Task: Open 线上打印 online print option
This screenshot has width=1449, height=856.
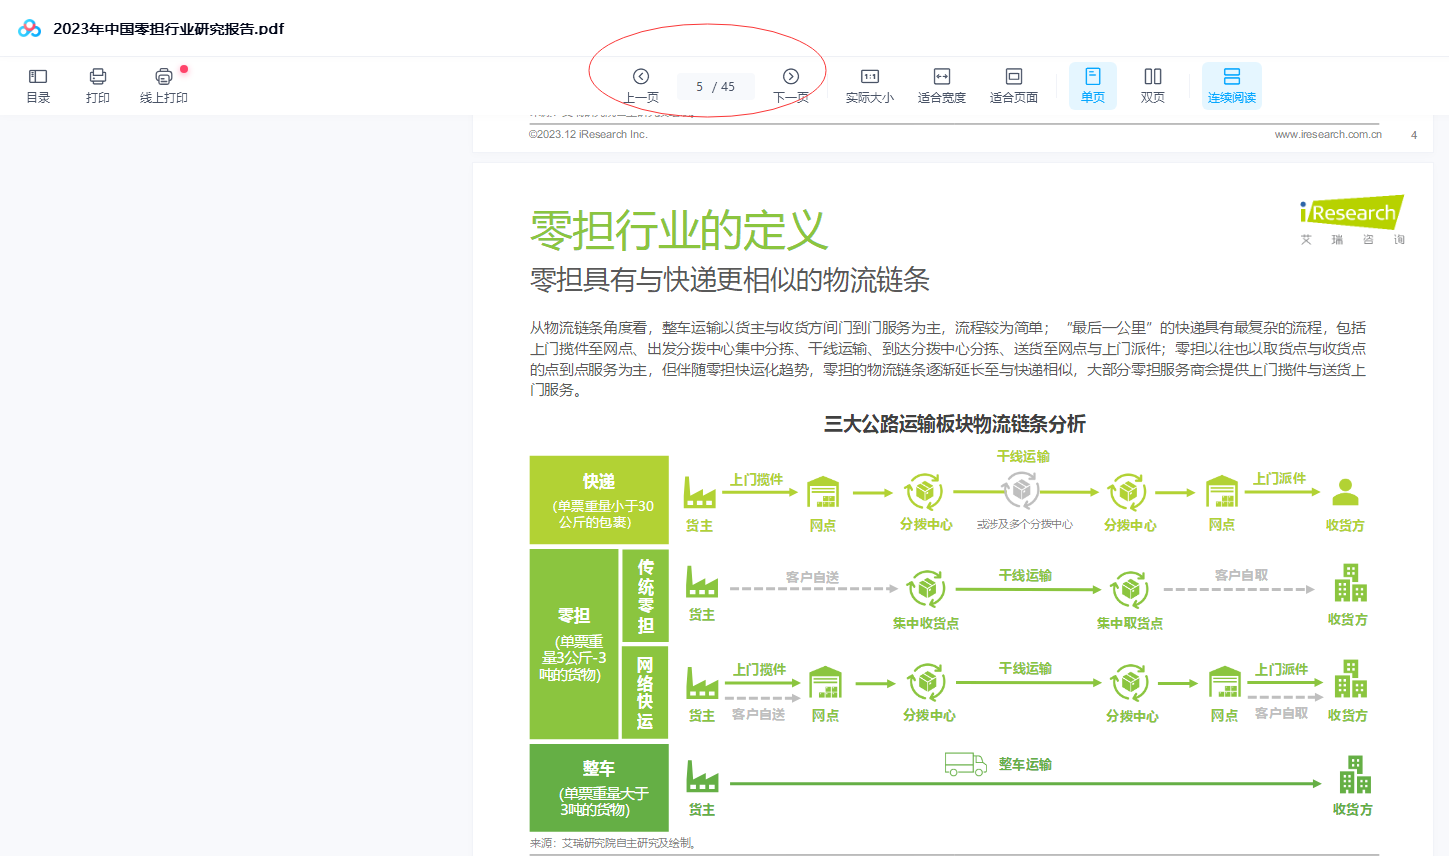Action: click(x=164, y=85)
